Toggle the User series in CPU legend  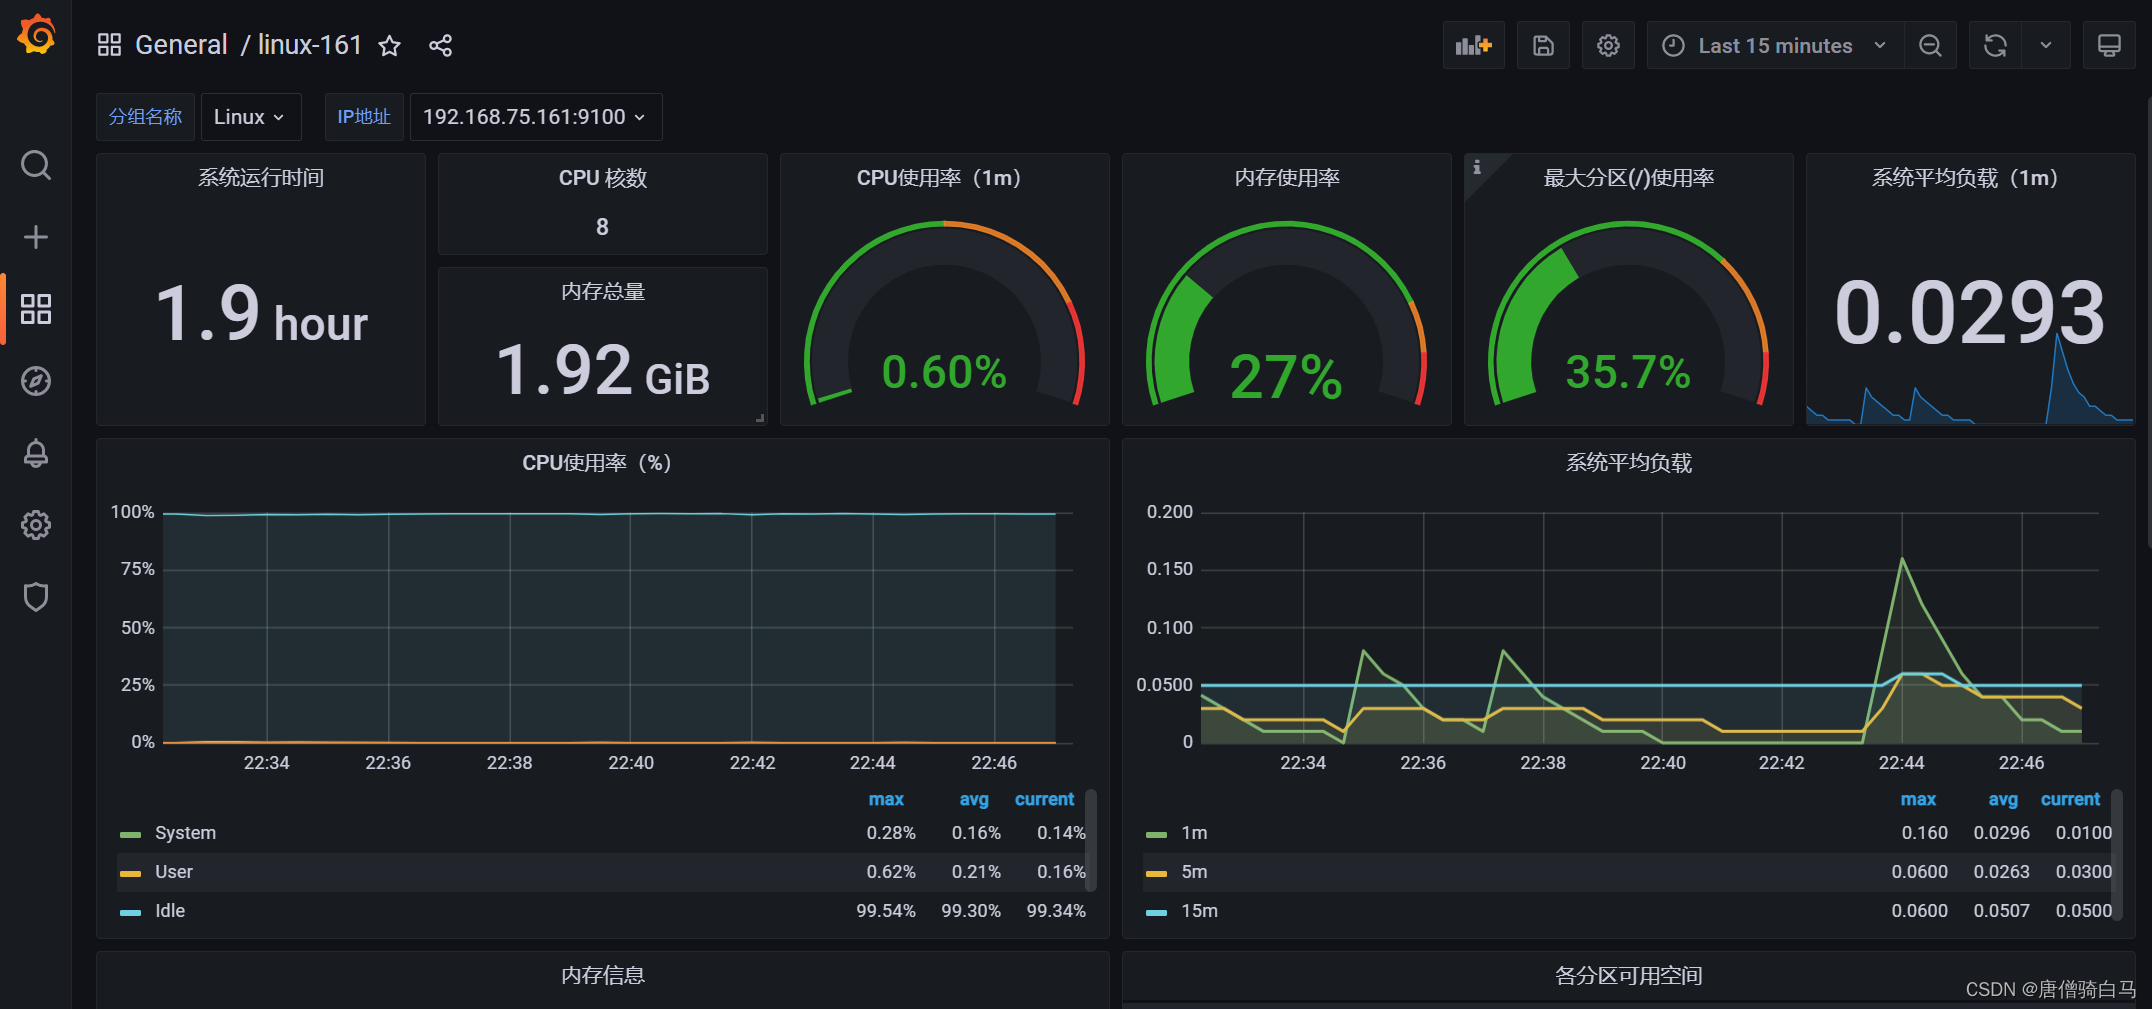pos(174,872)
